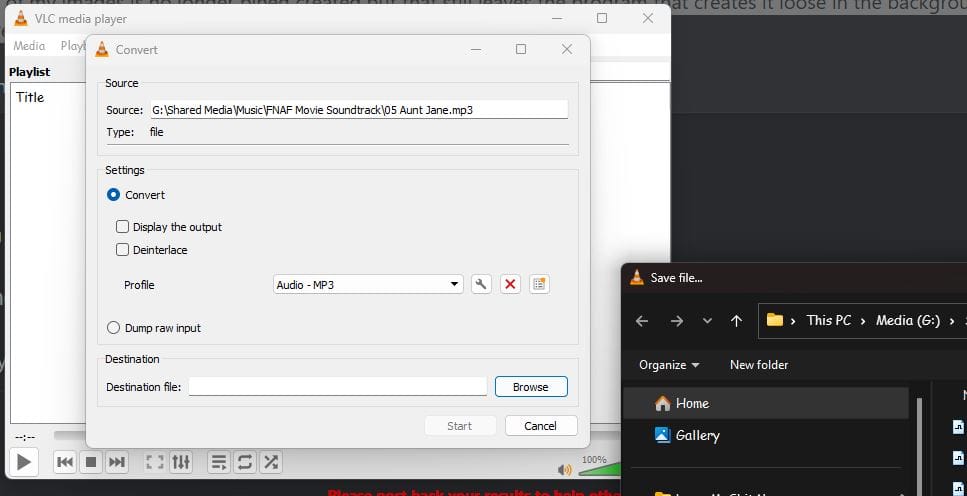Viewport: 967px width, 496px height.
Task: Open extended settings equalizer icon
Action: tap(181, 462)
